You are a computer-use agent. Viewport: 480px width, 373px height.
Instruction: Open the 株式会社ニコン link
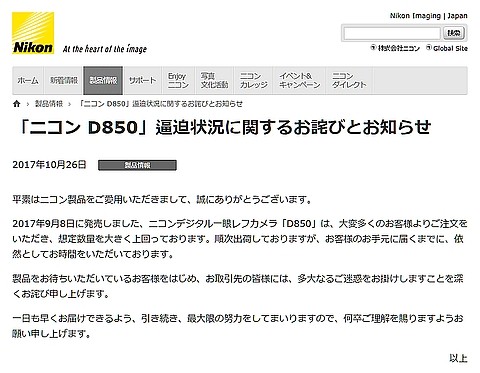coord(398,48)
